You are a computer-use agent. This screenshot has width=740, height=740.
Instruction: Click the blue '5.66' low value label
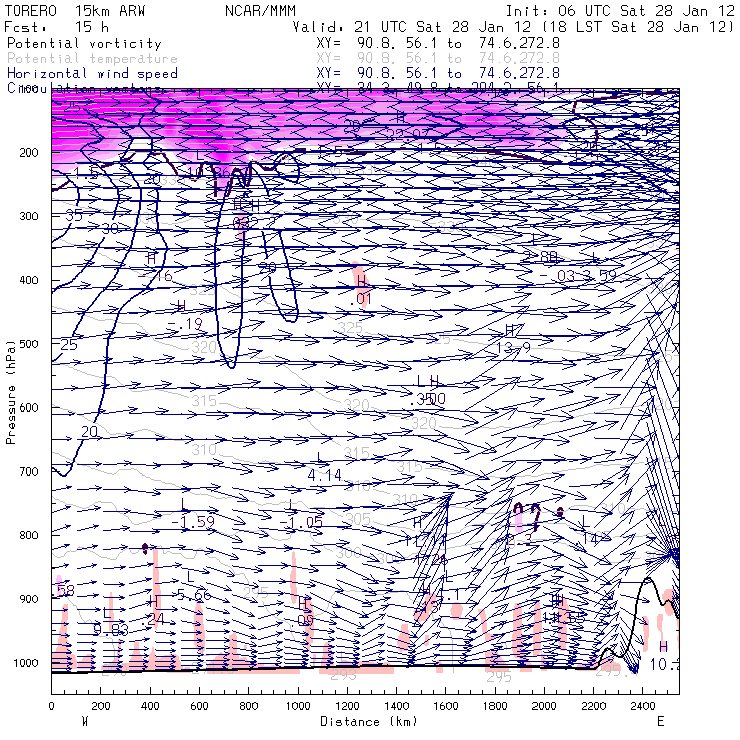click(193, 595)
